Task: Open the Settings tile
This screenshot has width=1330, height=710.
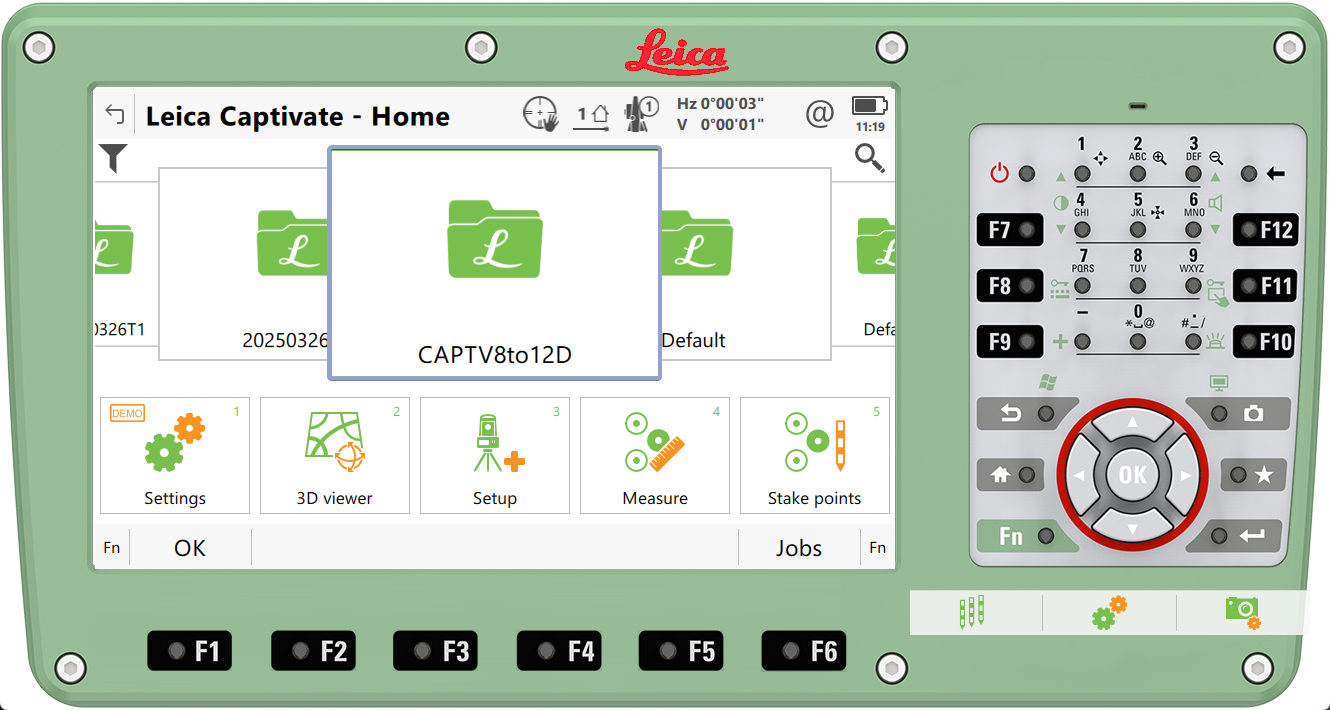Action: pos(175,455)
